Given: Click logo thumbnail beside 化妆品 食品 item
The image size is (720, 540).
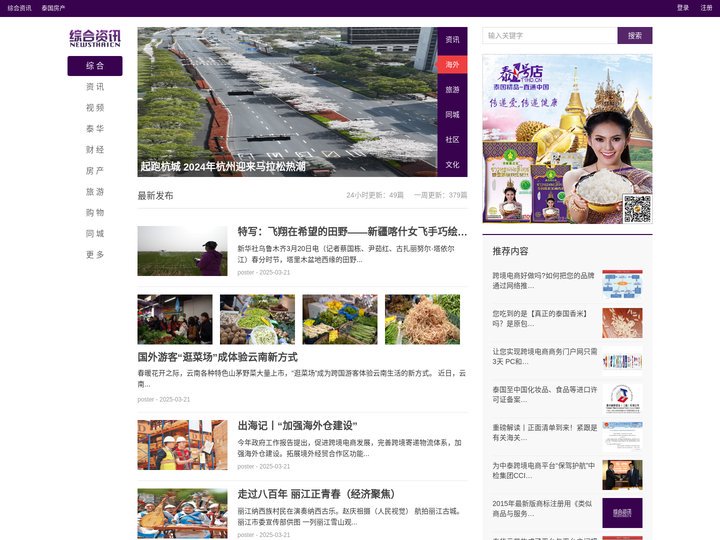Looking at the screenshot, I should click(622, 399).
